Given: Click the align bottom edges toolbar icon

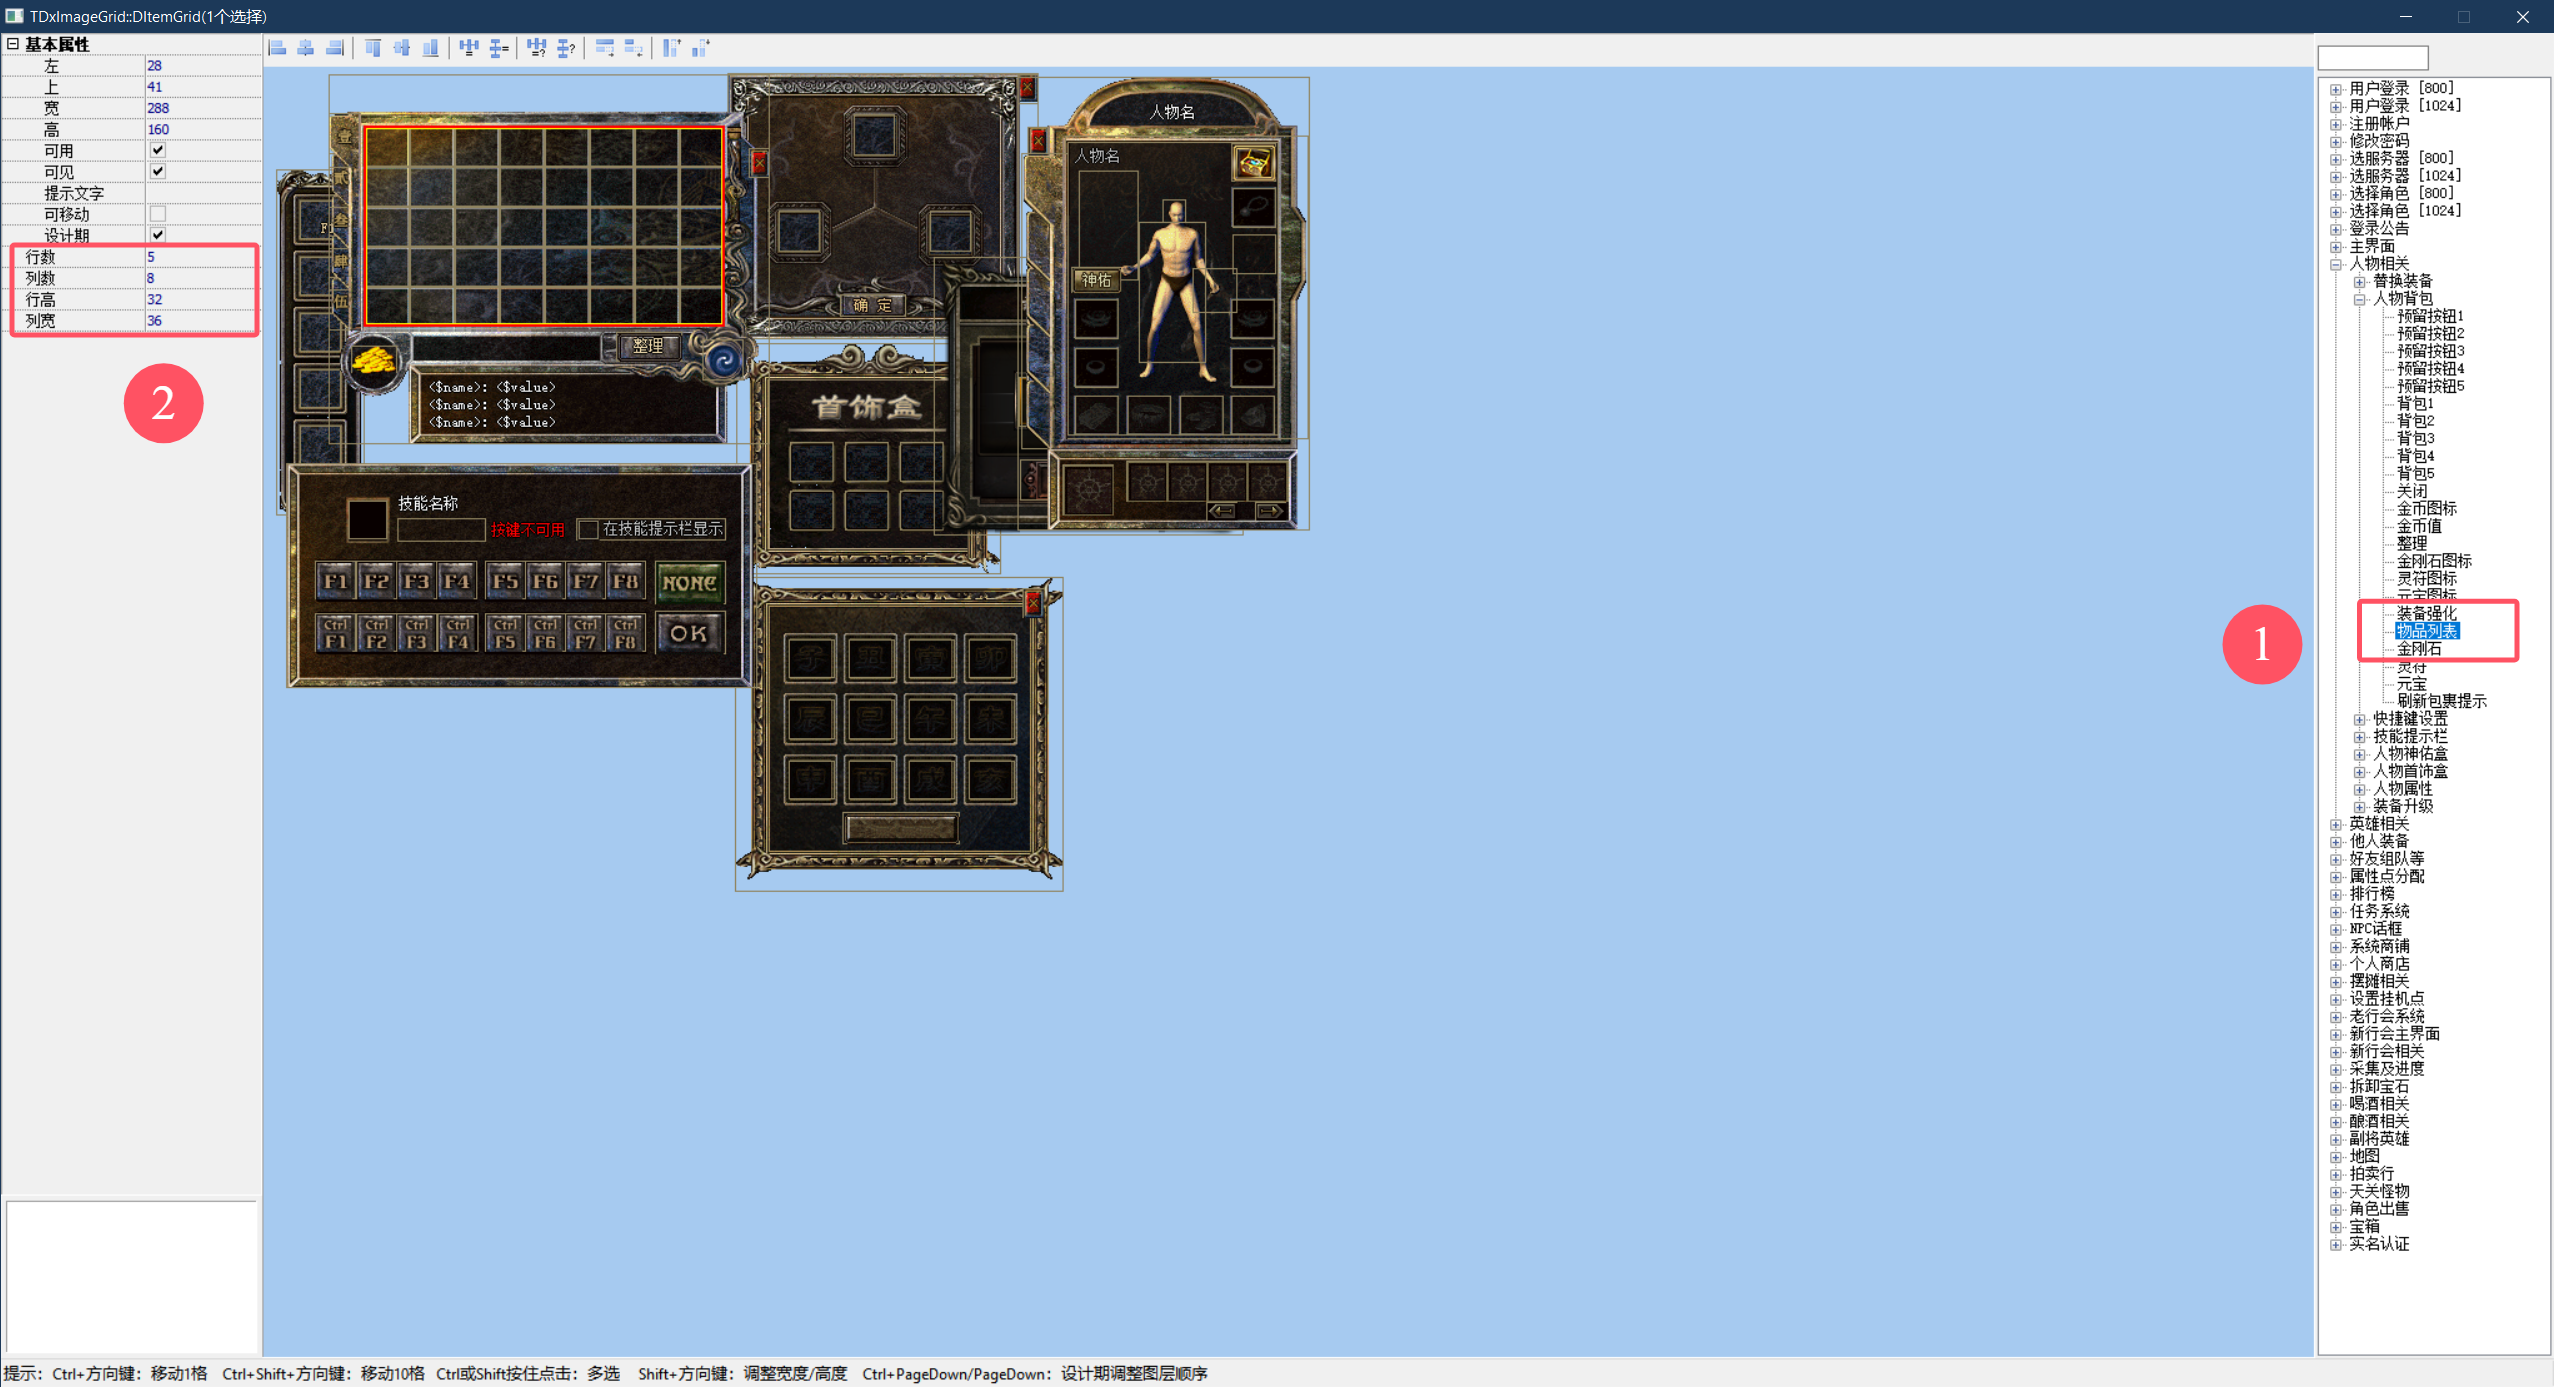Looking at the screenshot, I should pyautogui.click(x=431, y=48).
